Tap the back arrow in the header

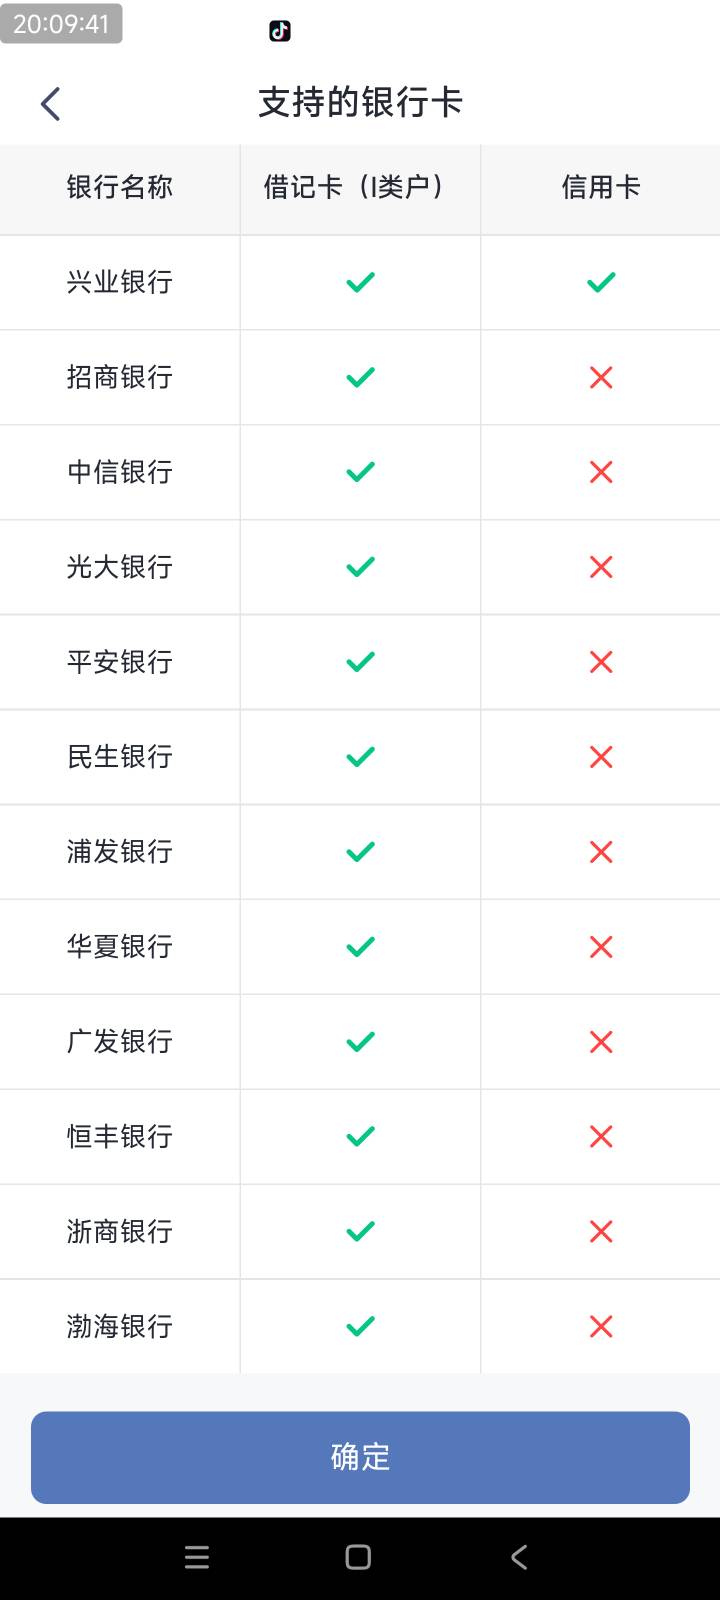(x=50, y=103)
